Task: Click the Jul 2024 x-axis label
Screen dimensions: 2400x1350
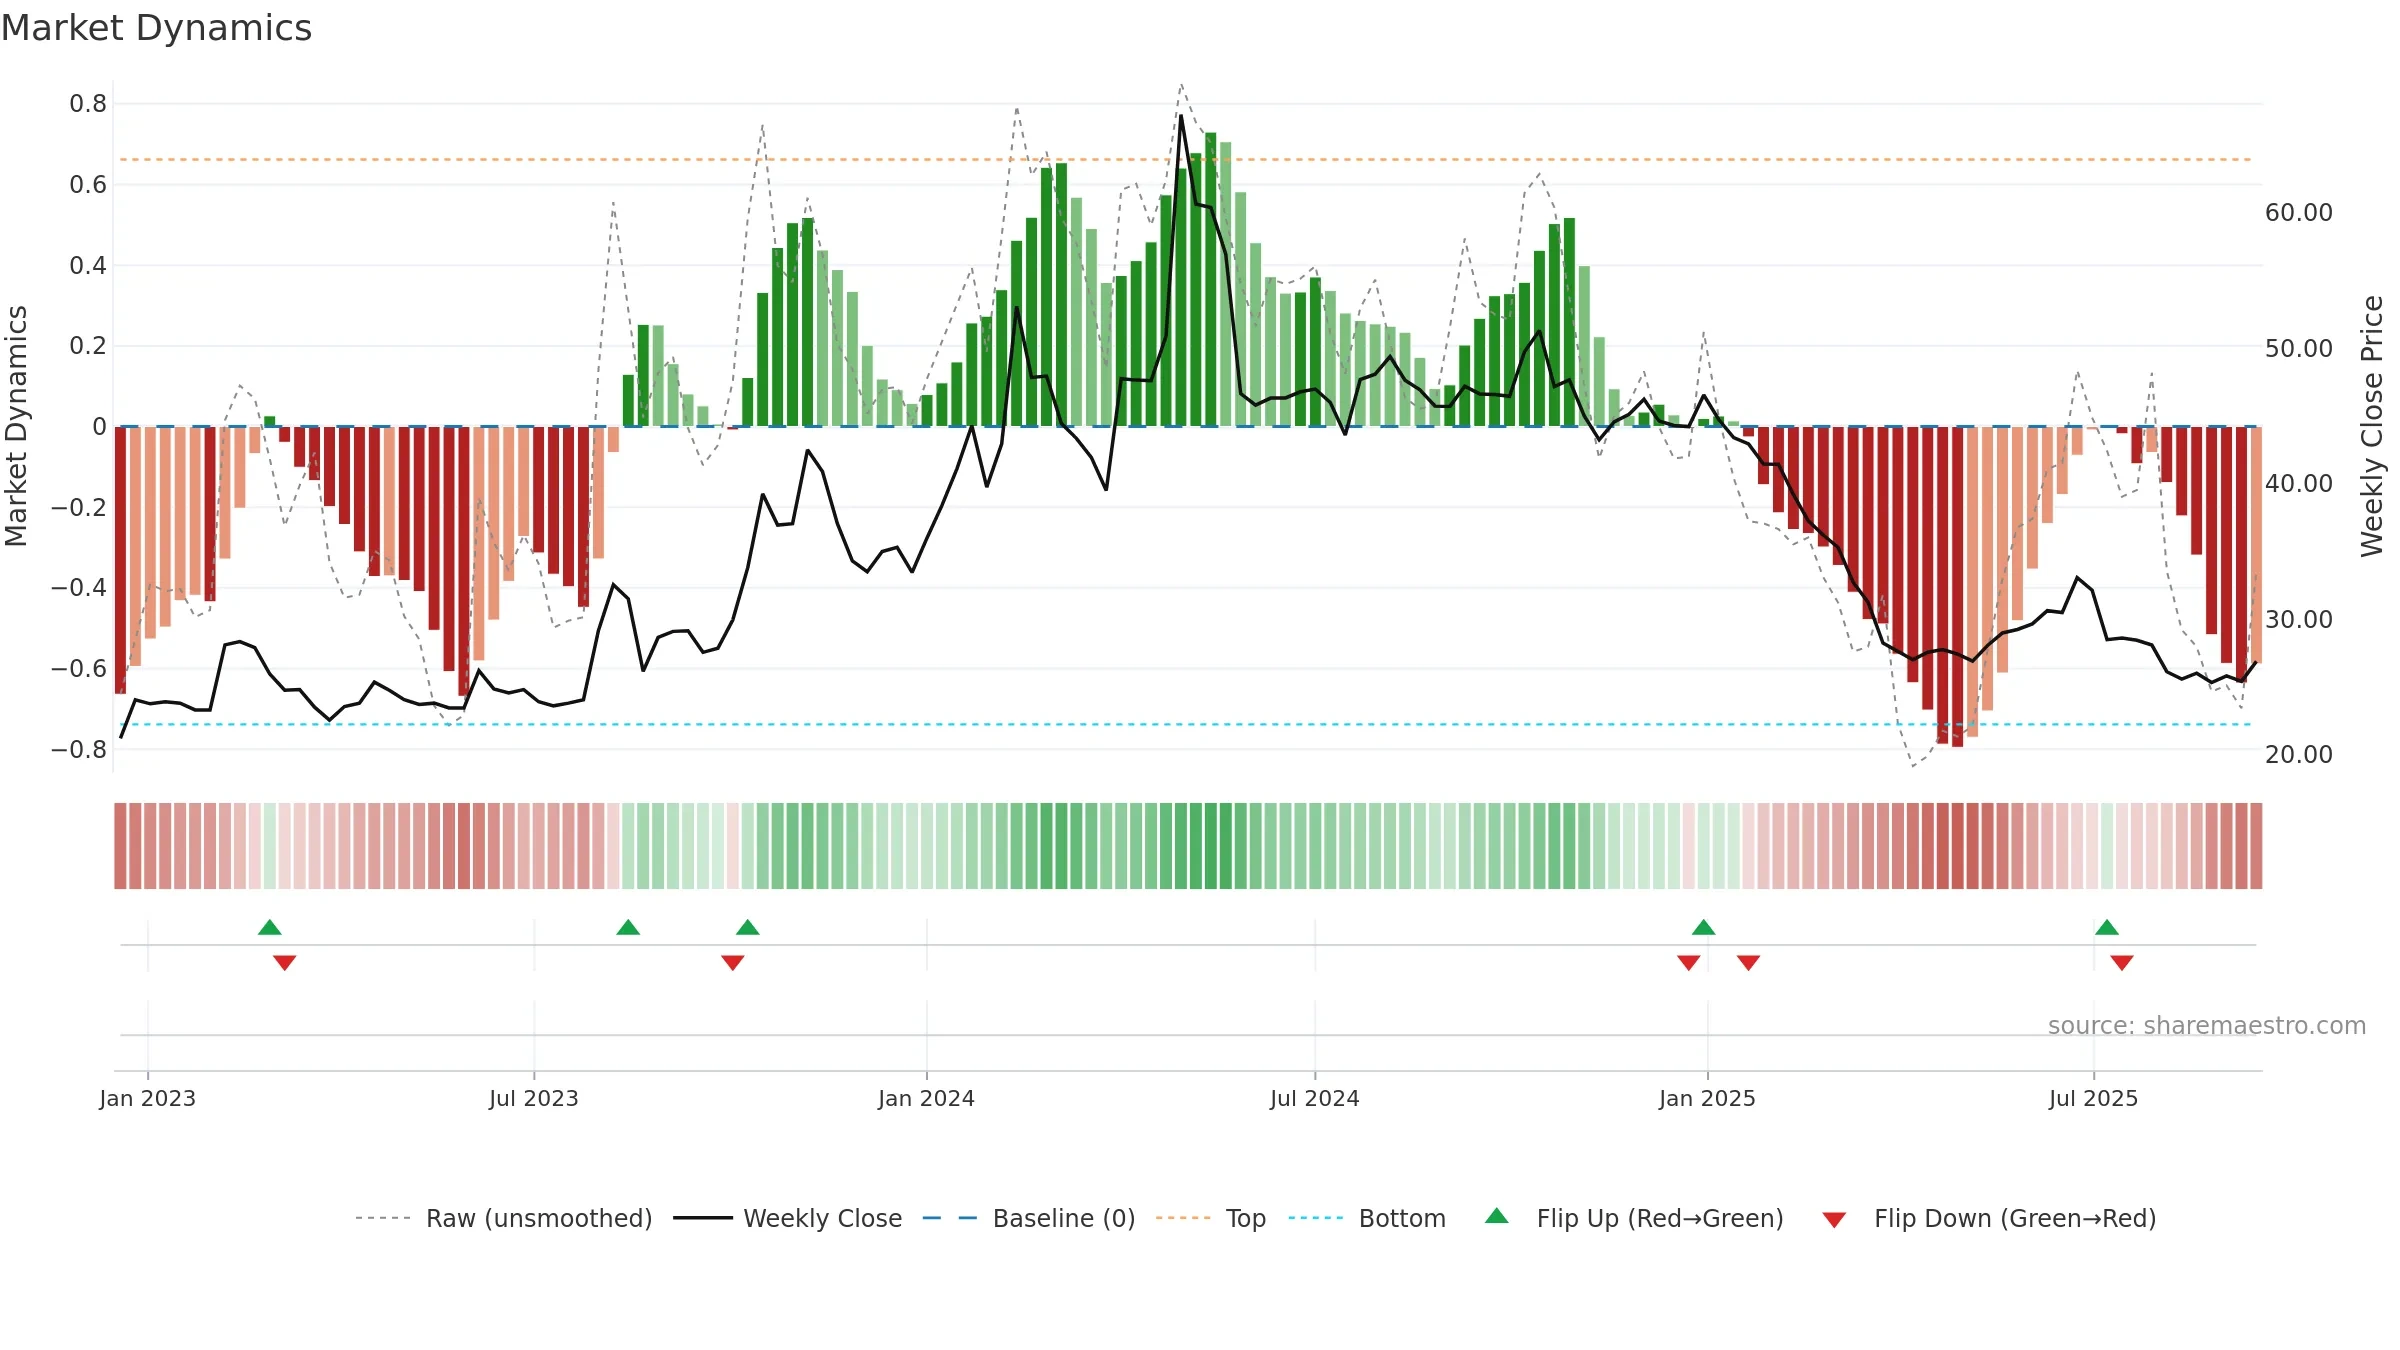Action: (1315, 1098)
